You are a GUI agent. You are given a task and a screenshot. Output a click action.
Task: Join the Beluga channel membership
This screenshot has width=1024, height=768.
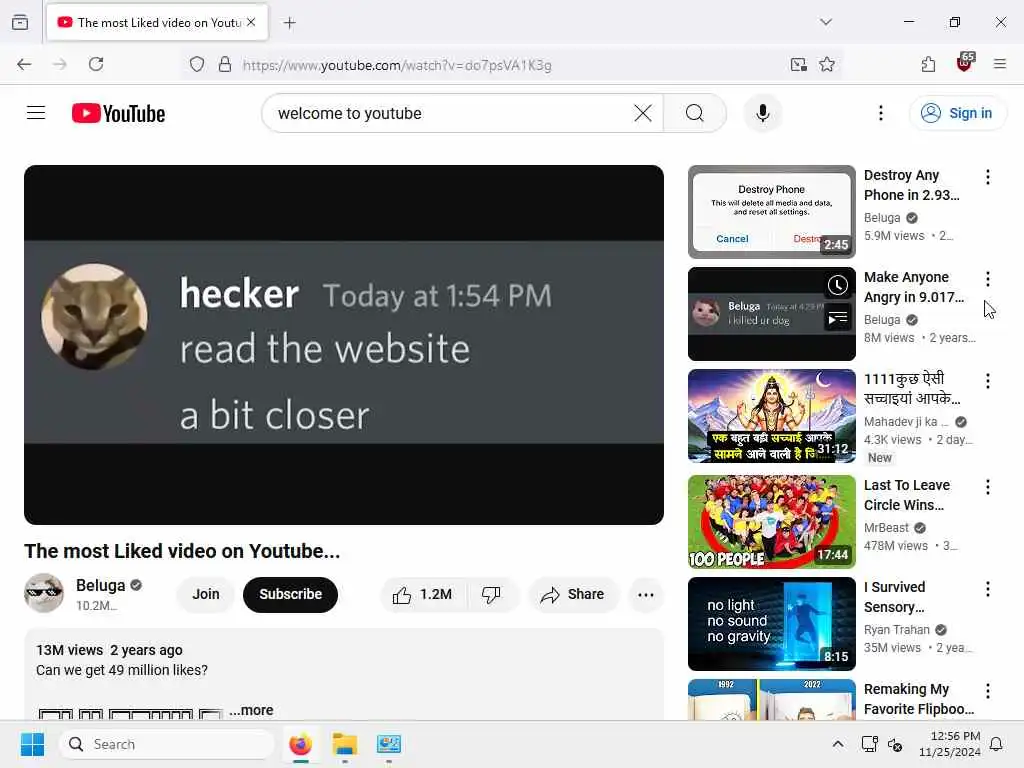205,594
